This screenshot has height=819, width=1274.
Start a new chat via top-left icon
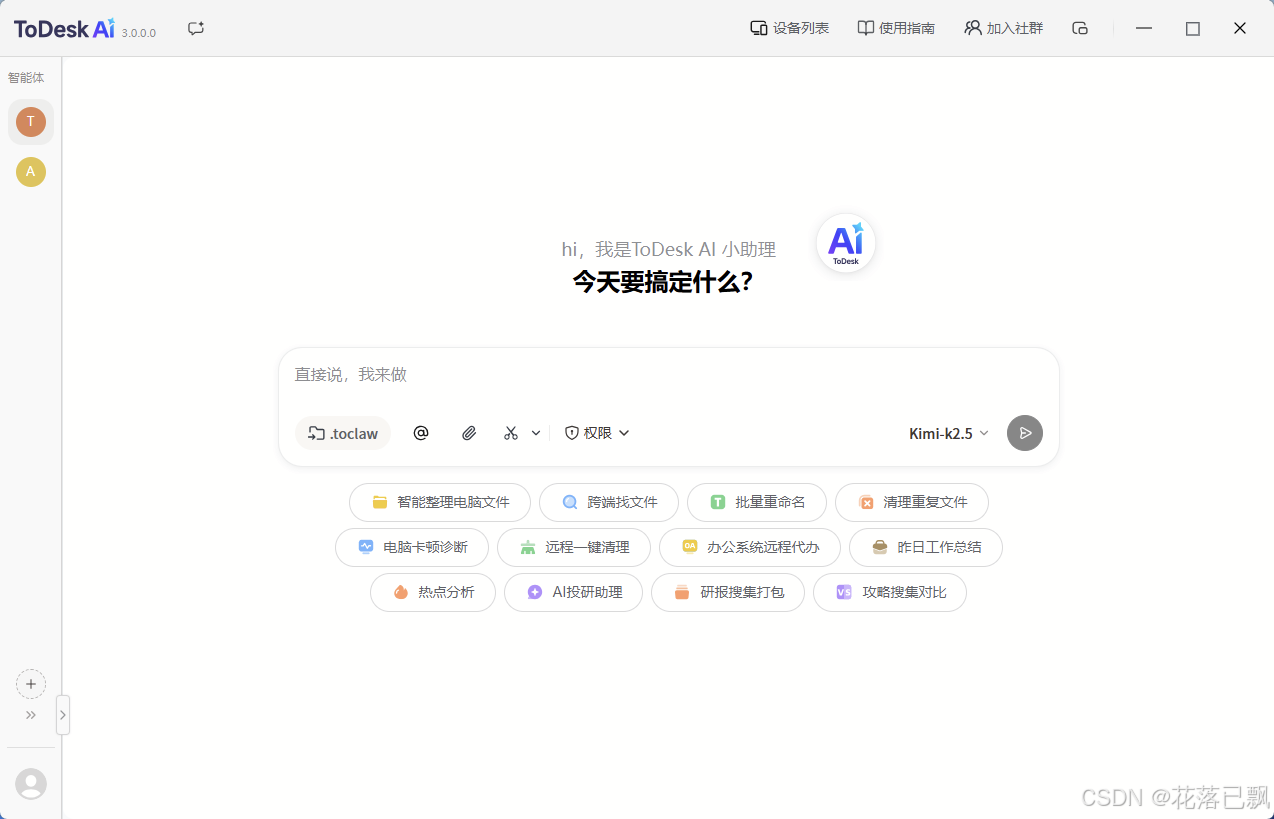click(196, 29)
